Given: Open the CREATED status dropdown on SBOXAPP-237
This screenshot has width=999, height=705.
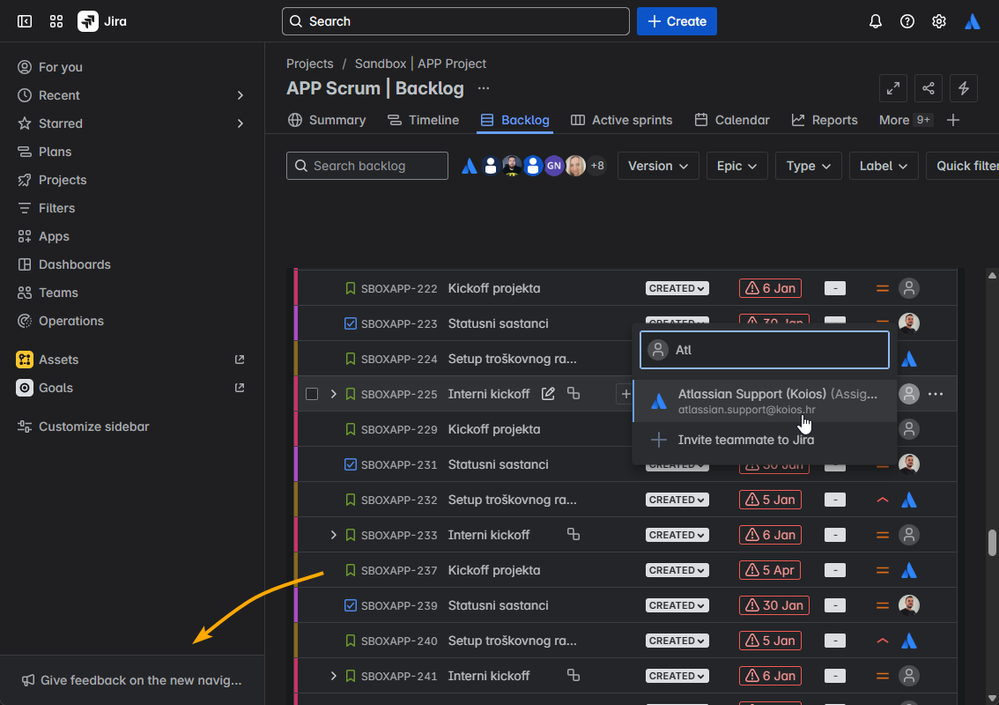Looking at the screenshot, I should [x=677, y=570].
